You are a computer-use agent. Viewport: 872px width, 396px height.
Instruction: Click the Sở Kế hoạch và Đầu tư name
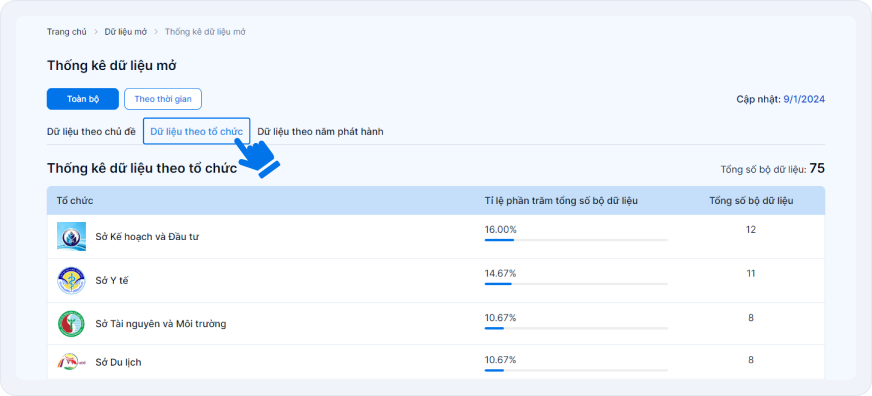click(x=147, y=237)
